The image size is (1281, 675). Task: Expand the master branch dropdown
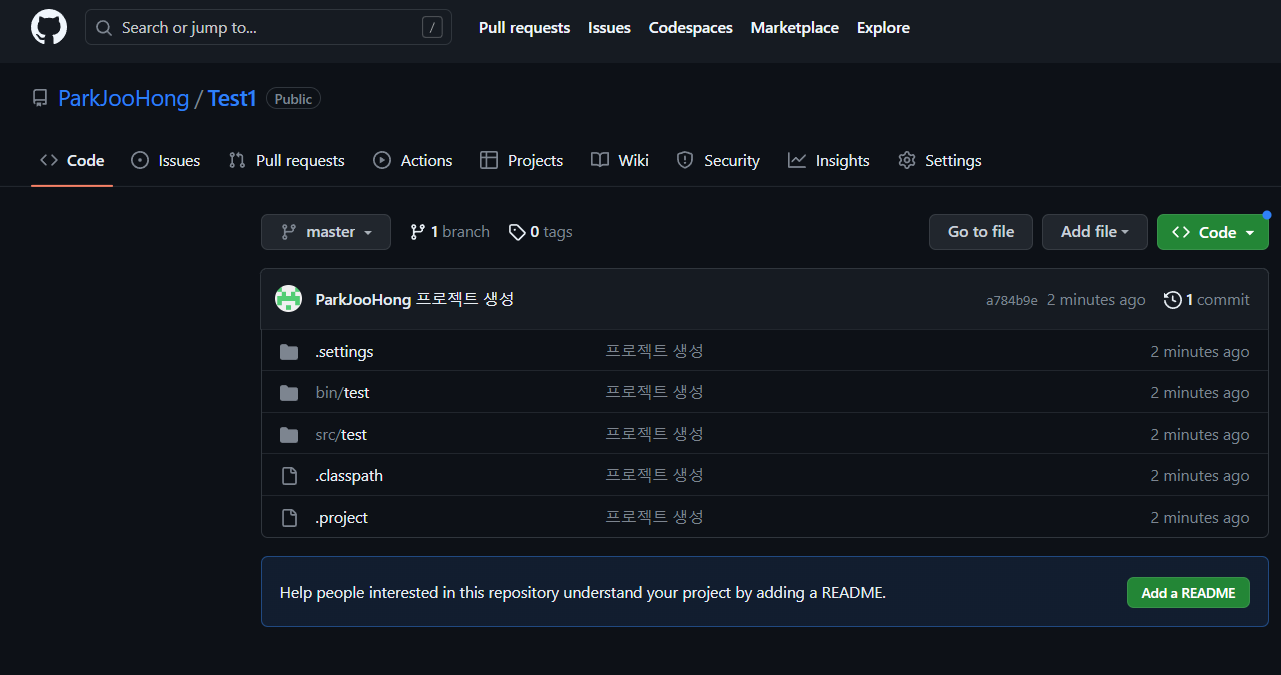[326, 232]
